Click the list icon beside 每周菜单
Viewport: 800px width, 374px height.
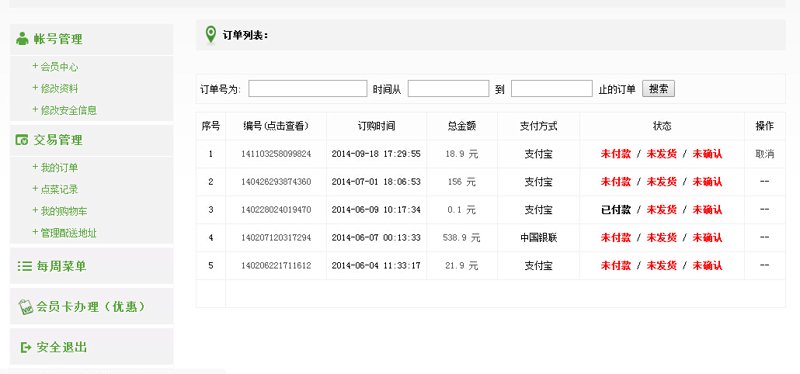coord(24,266)
